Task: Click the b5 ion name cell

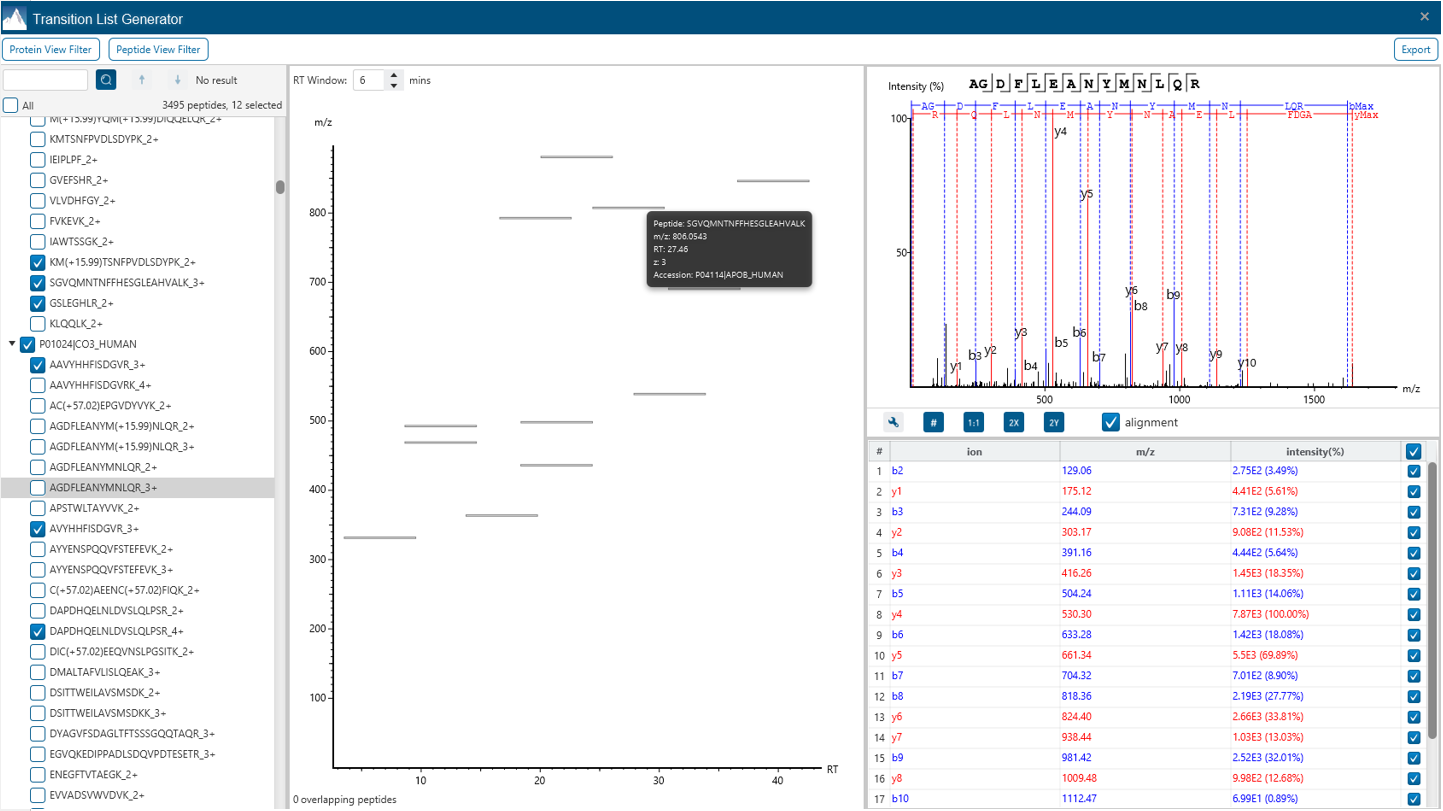Action: point(974,594)
